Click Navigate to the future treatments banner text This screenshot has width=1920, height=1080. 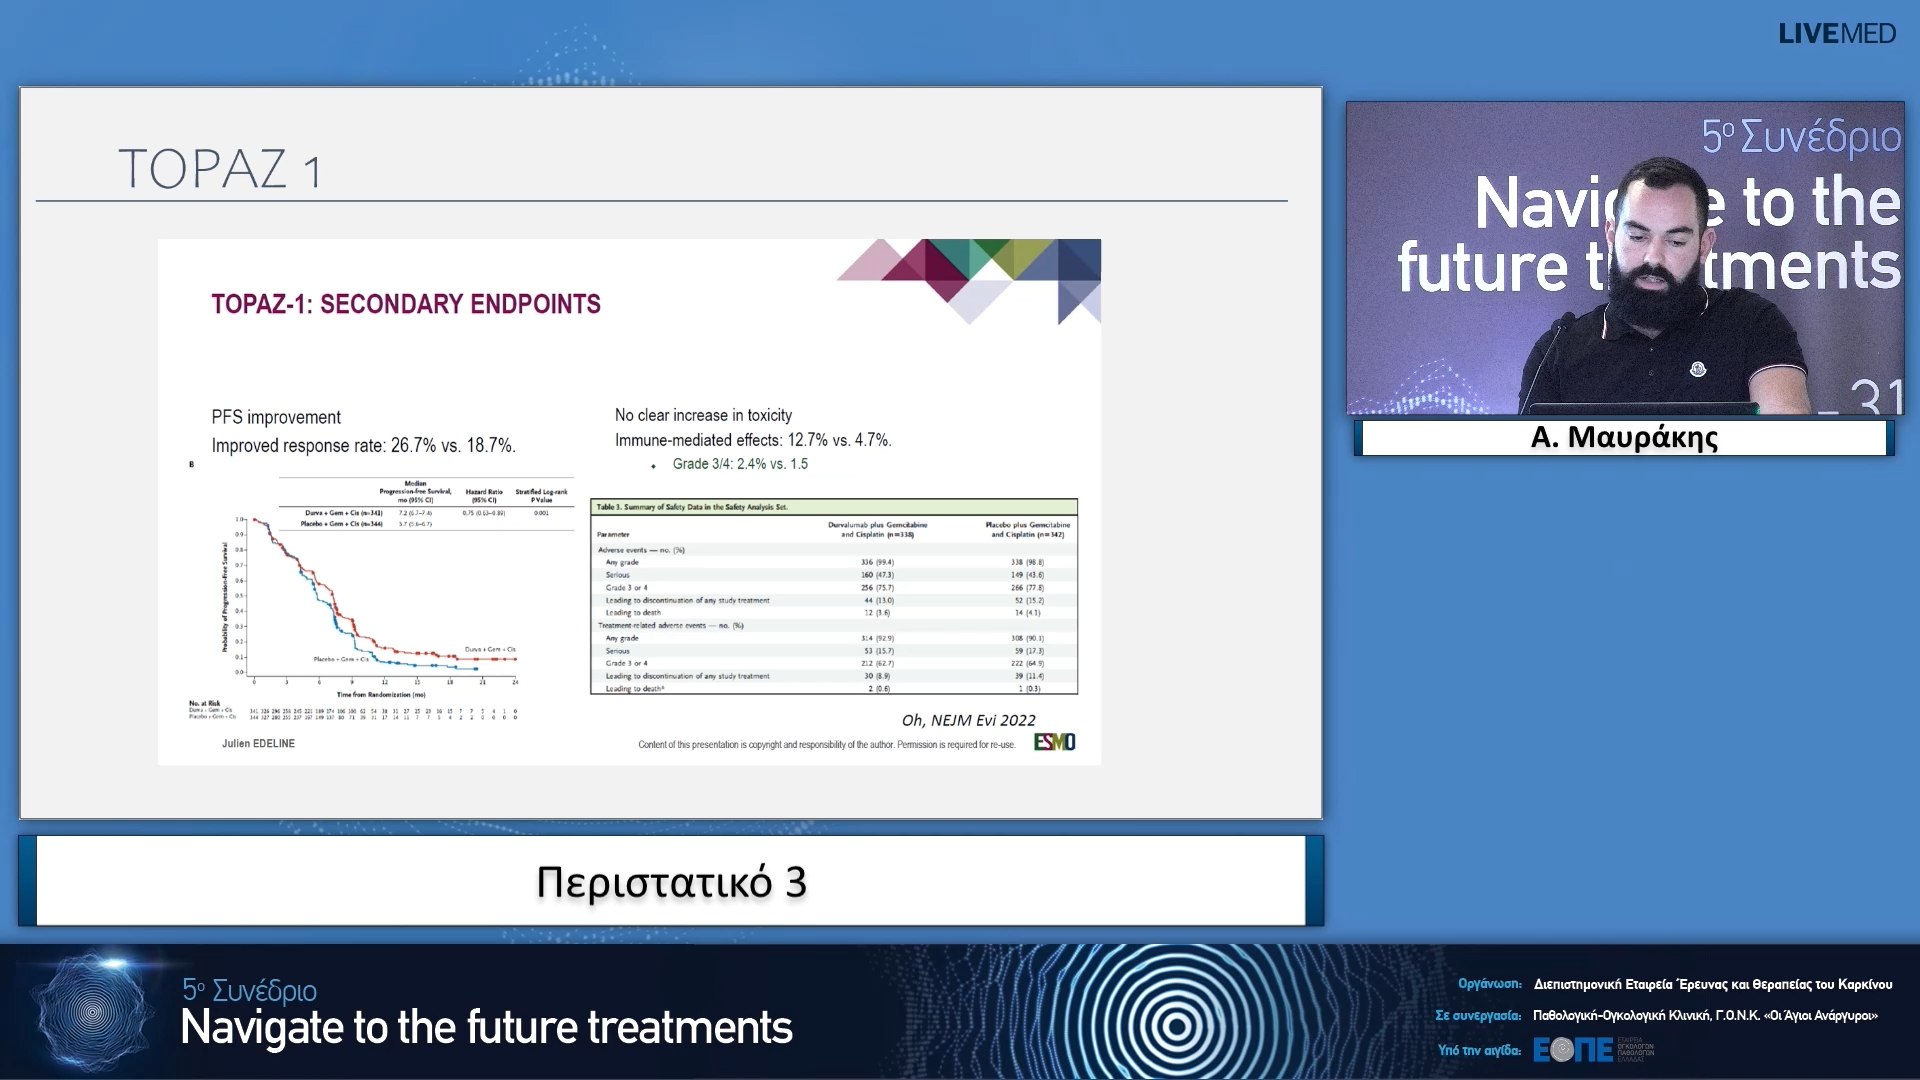486,1028
